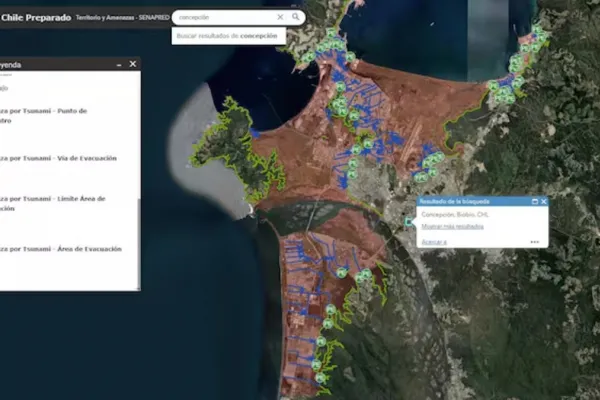The image size is (600, 400).
Task: Maximize the 'Resultado de la búsqueda' popup
Action: (535, 201)
